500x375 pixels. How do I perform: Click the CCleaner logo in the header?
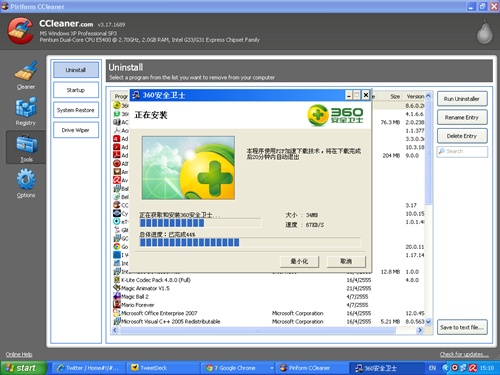[x=21, y=31]
